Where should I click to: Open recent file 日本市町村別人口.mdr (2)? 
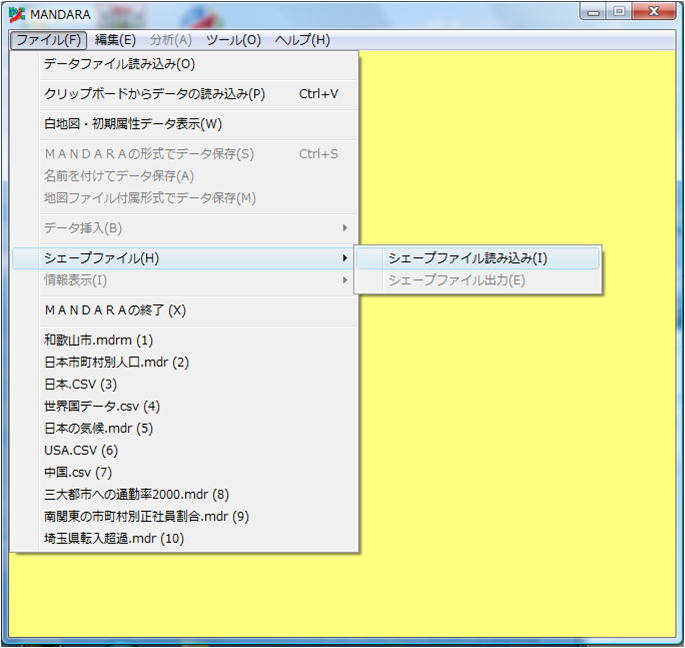tap(186, 362)
